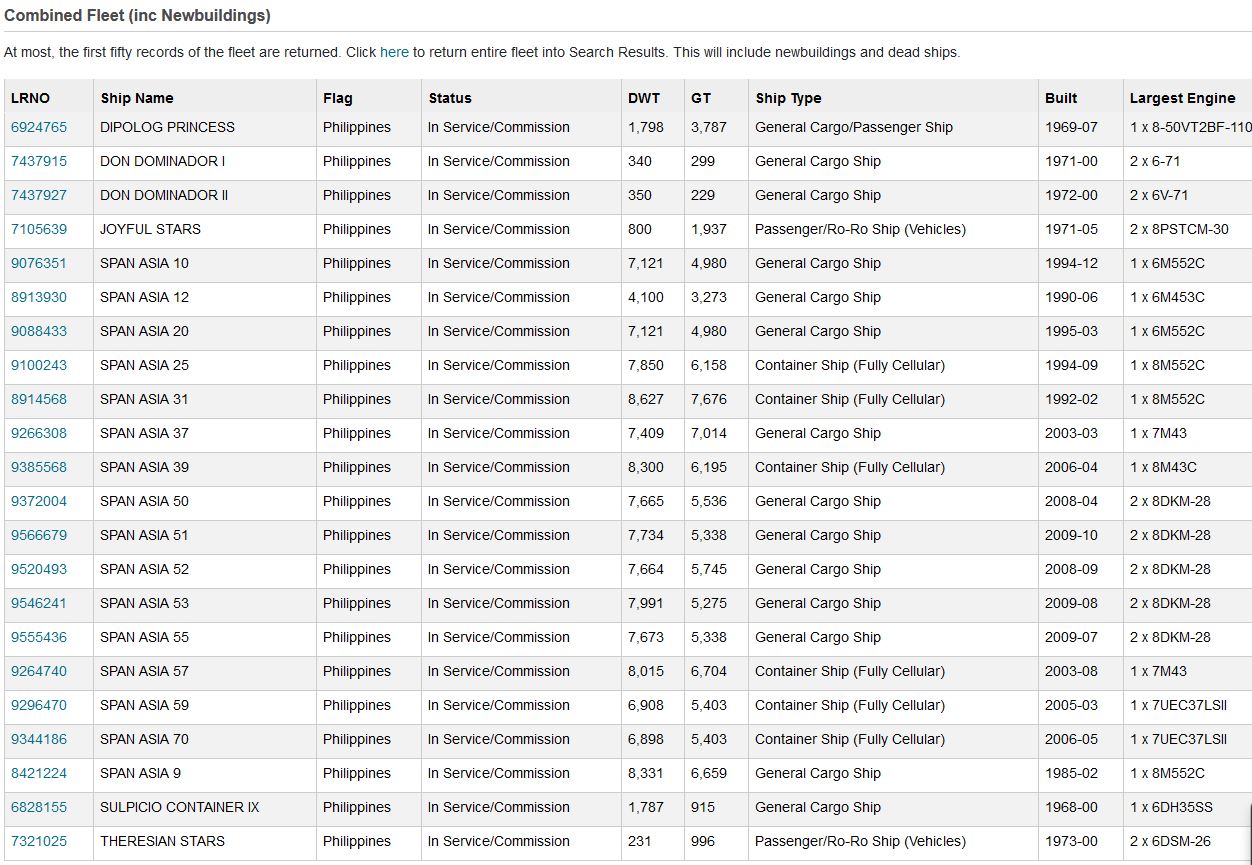Open LRNO link 9555436
This screenshot has width=1252, height=865.
click(39, 637)
